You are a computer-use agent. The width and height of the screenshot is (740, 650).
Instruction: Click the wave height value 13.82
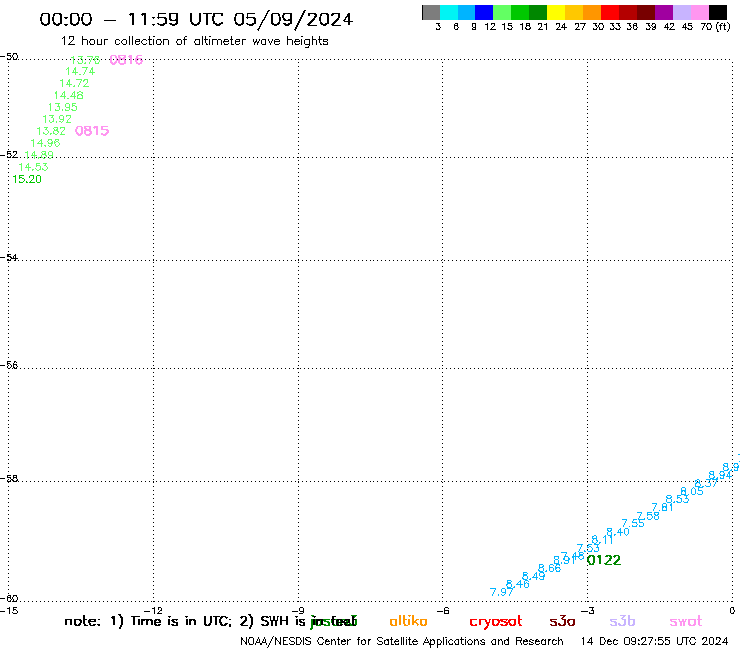51,131
